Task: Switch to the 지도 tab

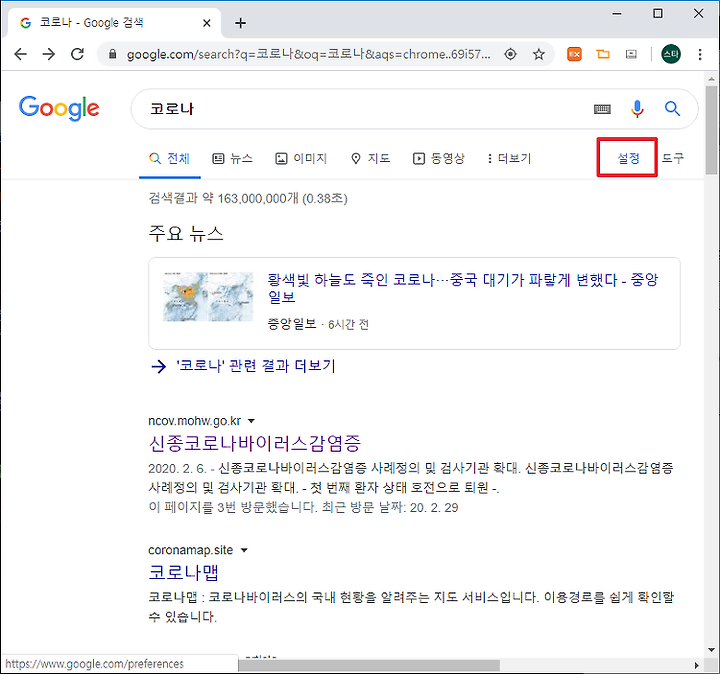Action: [370, 158]
